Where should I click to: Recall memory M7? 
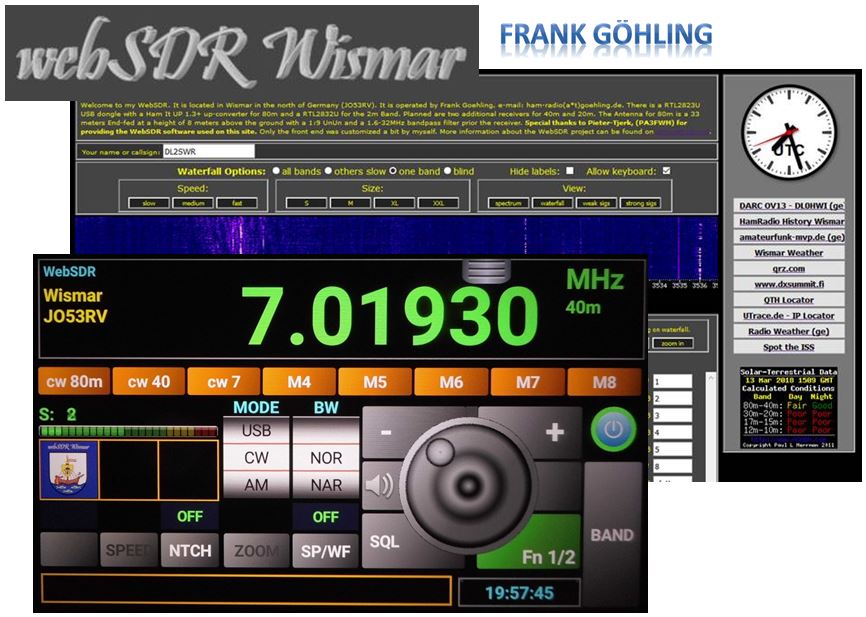527,382
